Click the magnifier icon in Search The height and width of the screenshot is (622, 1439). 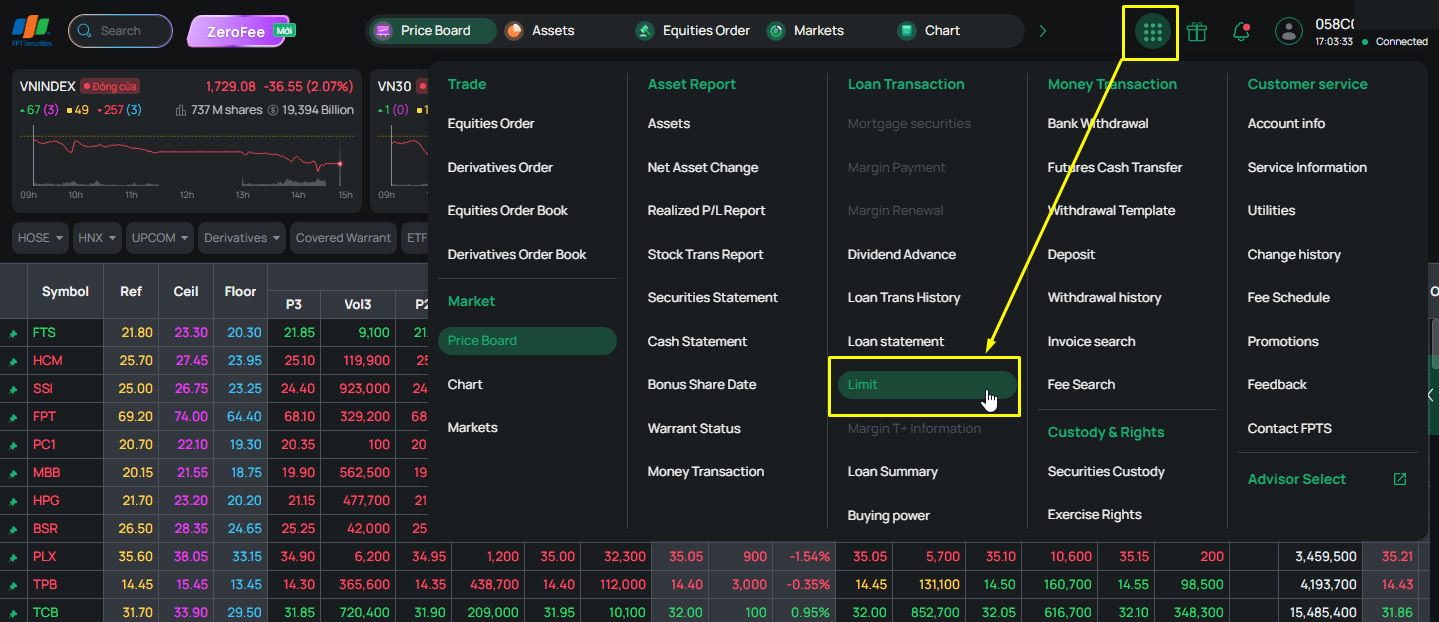[85, 31]
